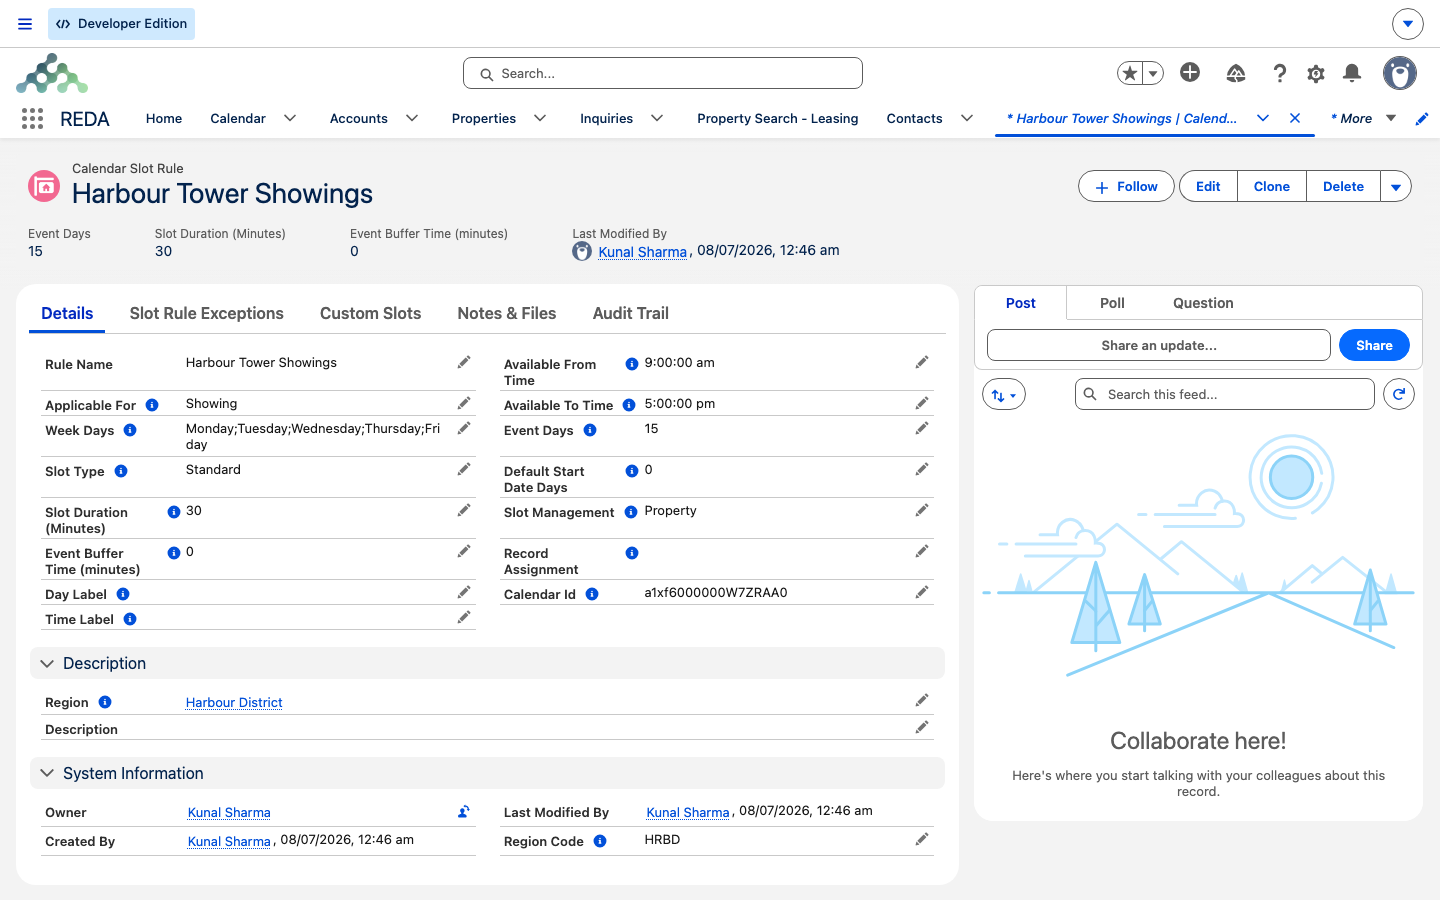The height and width of the screenshot is (900, 1440).
Task: Open the Calendar nav dropdown chevron
Action: (290, 118)
